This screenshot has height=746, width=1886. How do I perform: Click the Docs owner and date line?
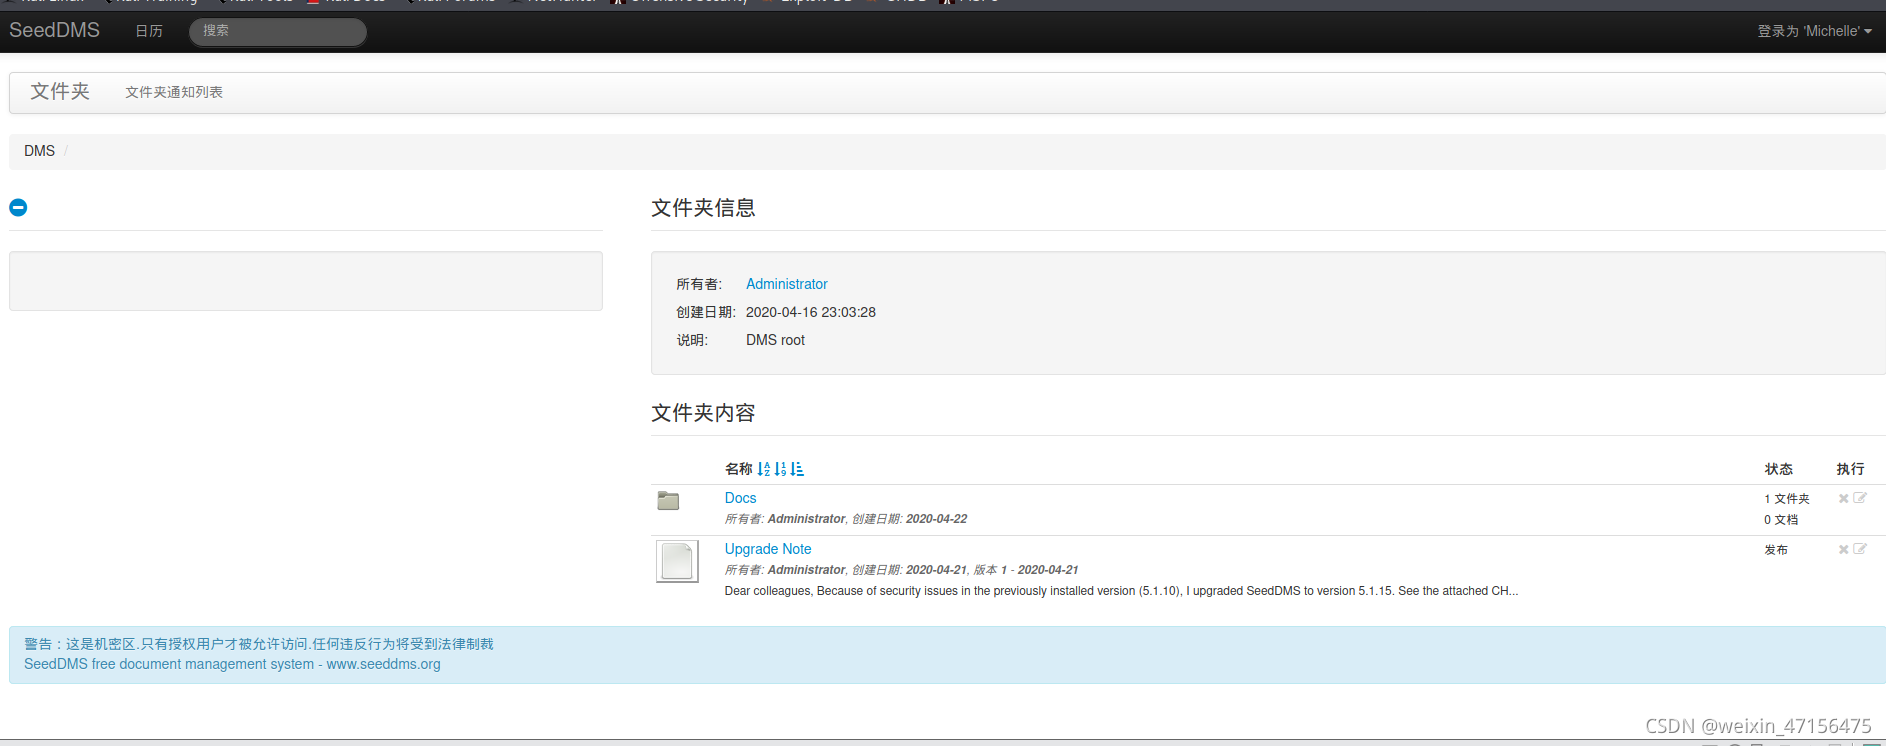tap(846, 519)
